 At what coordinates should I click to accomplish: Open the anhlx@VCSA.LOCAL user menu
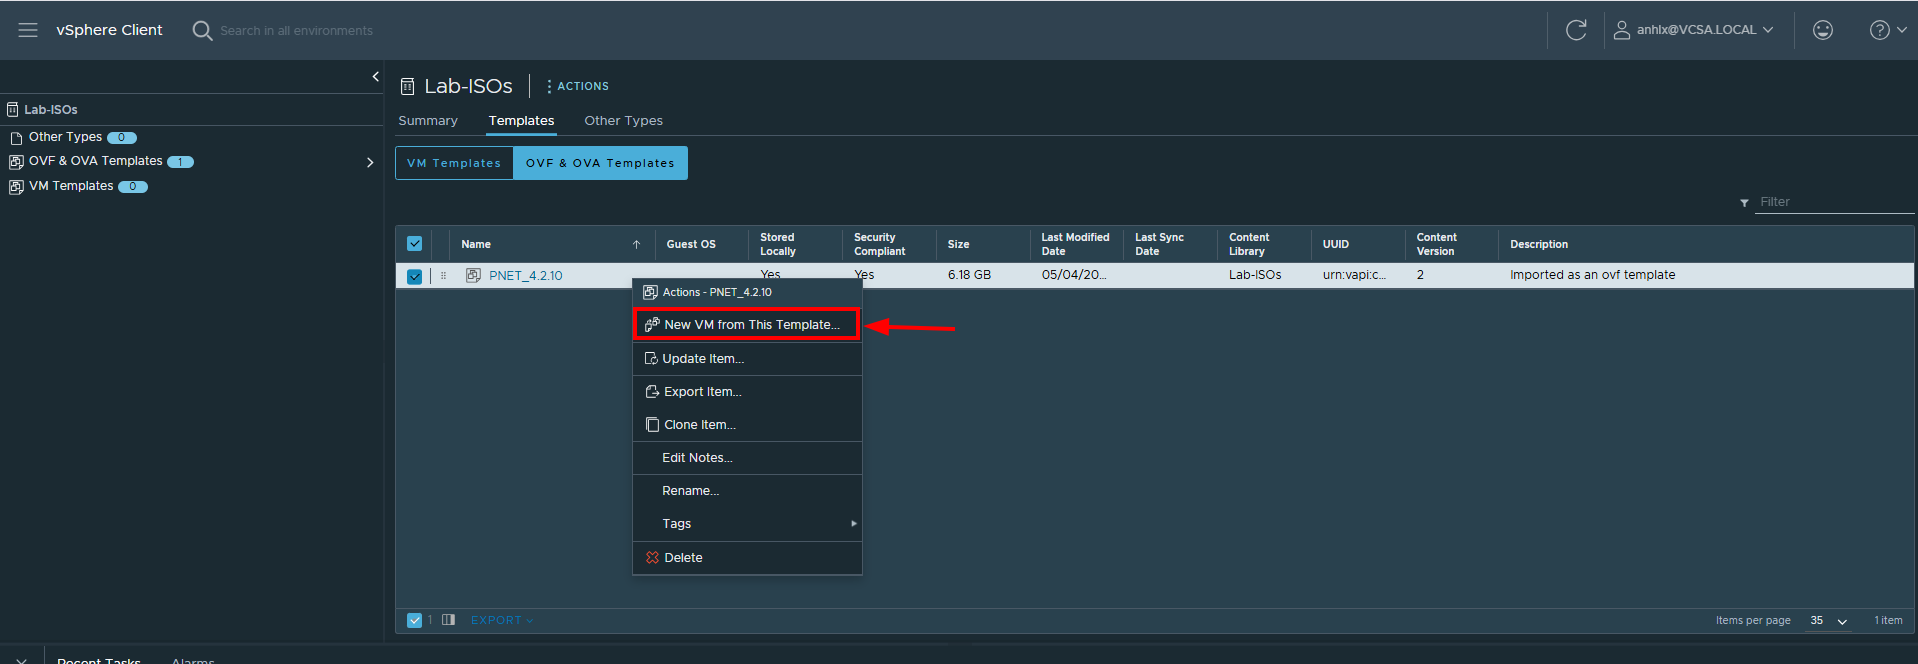1694,30
